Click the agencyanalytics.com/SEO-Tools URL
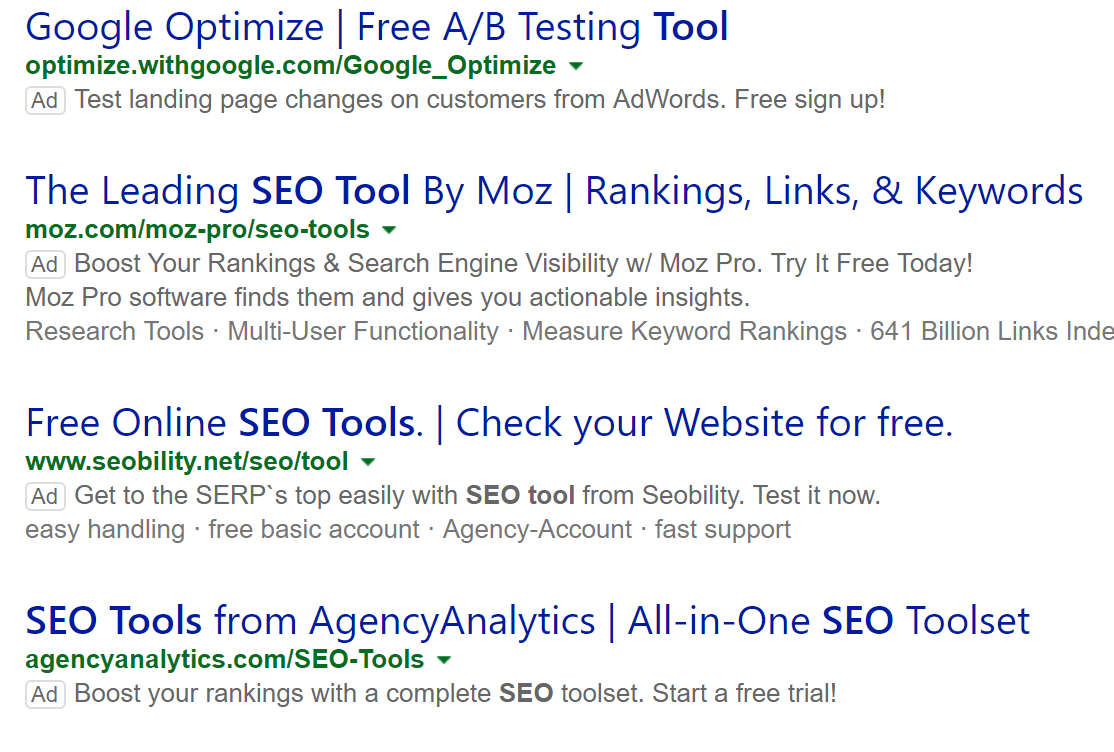 click(225, 660)
